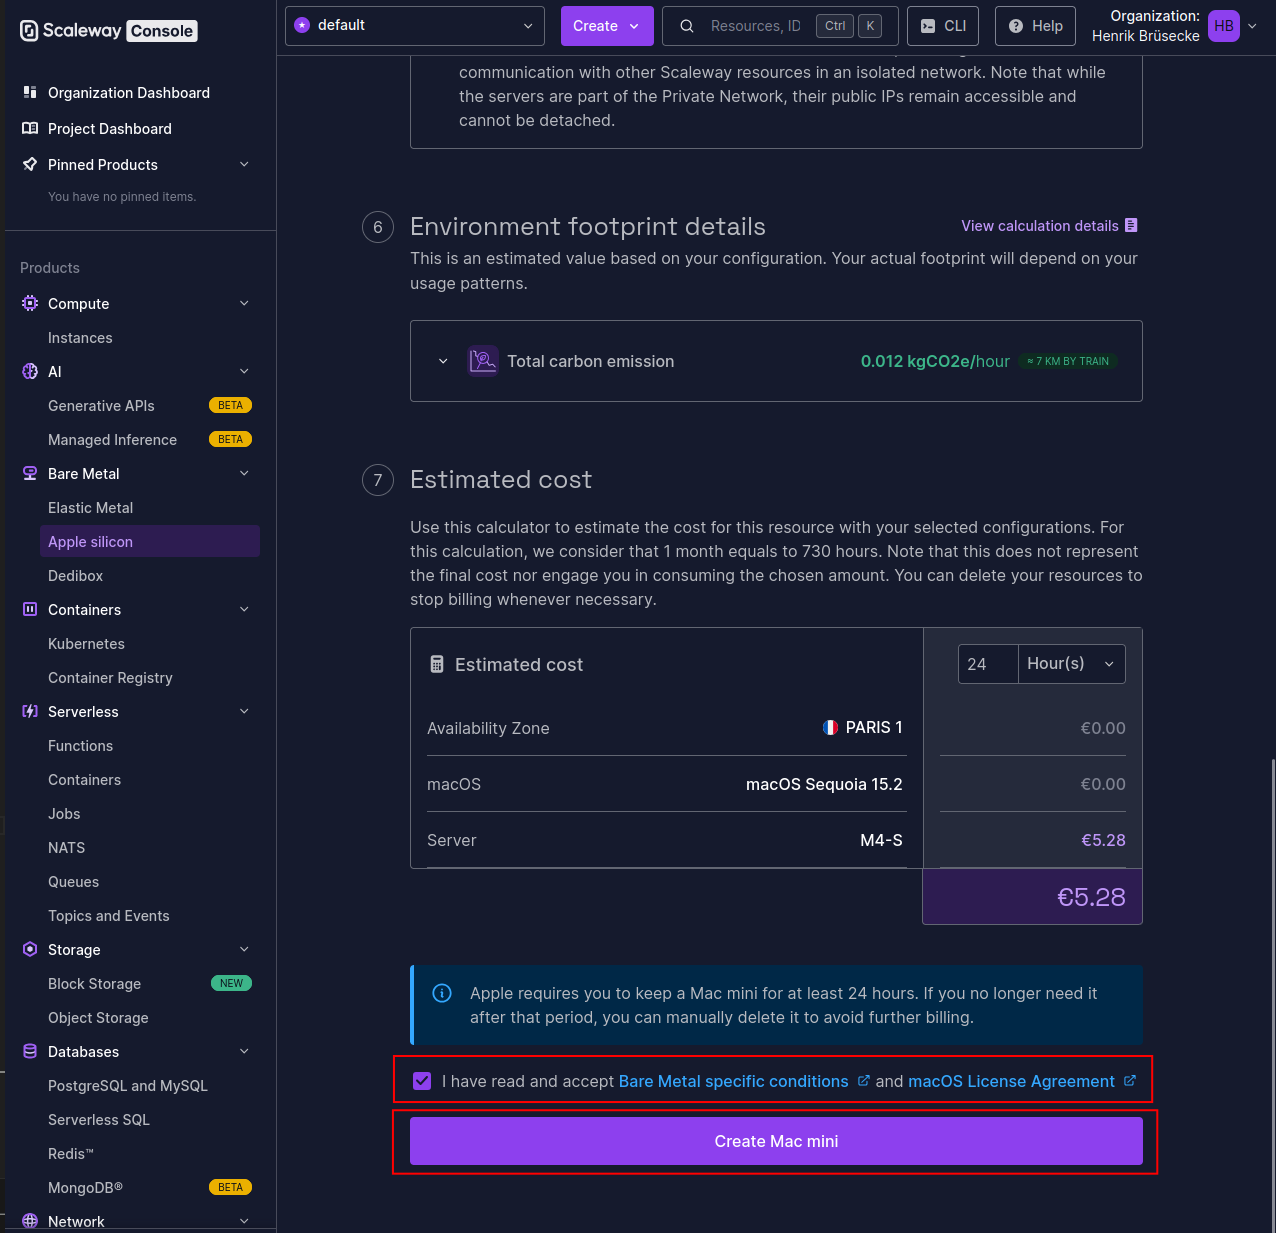Collapse the Serverless section chevron
Viewport: 1276px width, 1233px height.
[x=244, y=711]
